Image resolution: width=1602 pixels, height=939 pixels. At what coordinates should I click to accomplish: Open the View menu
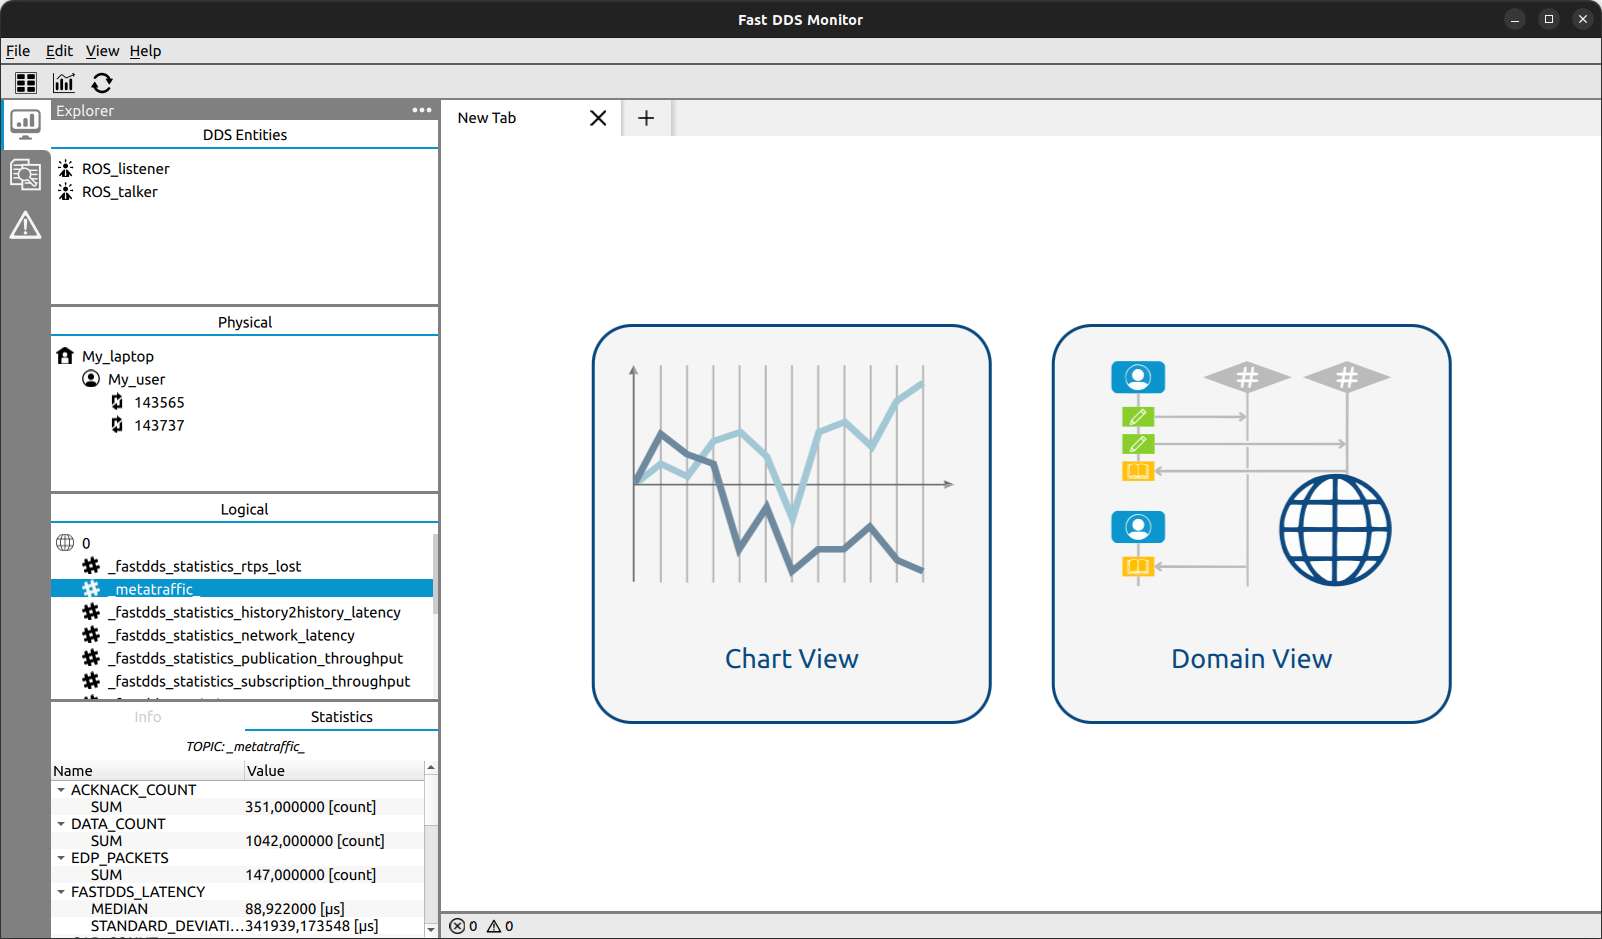102,51
